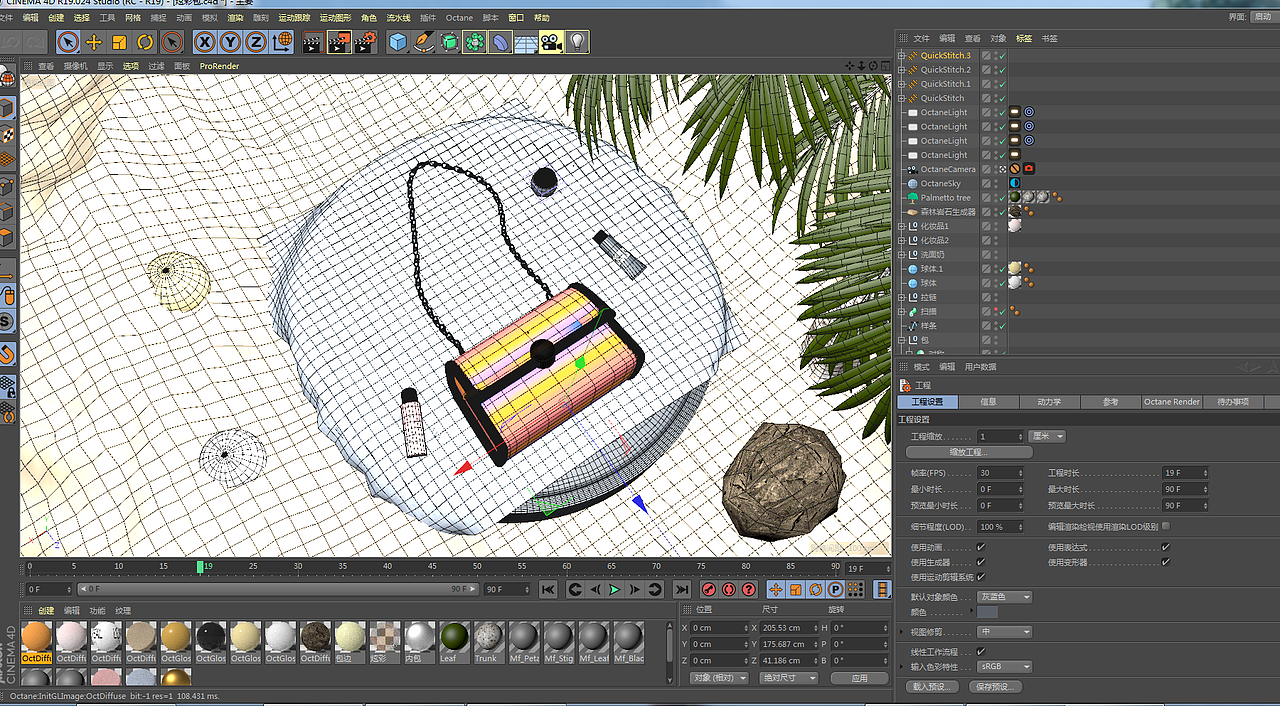This screenshot has height=706, width=1280.
Task: Click the green Subdivision Surface generator icon
Action: point(450,42)
